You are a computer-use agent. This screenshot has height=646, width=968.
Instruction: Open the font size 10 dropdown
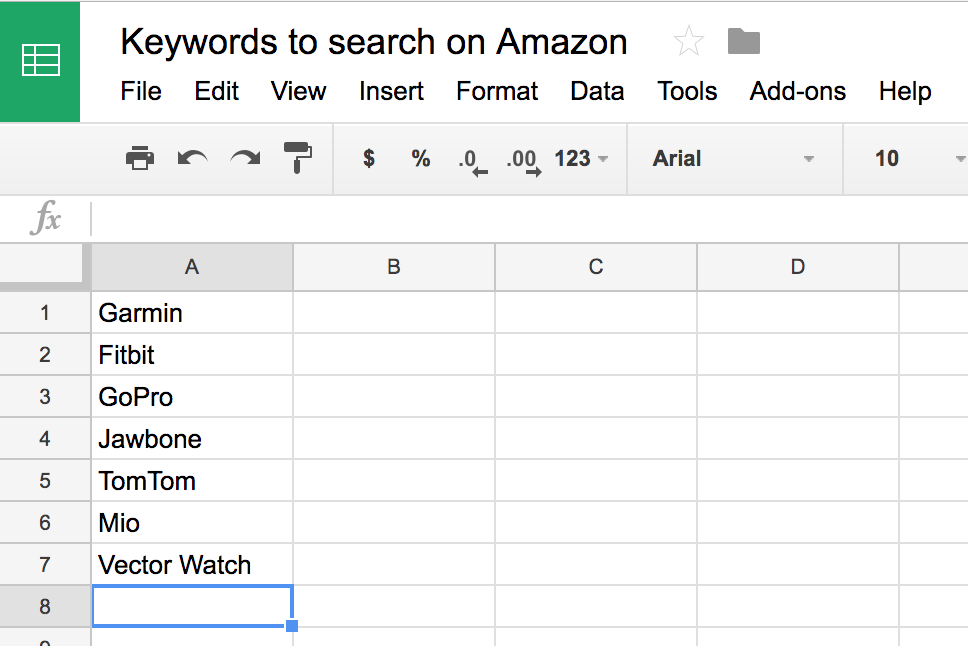[914, 159]
